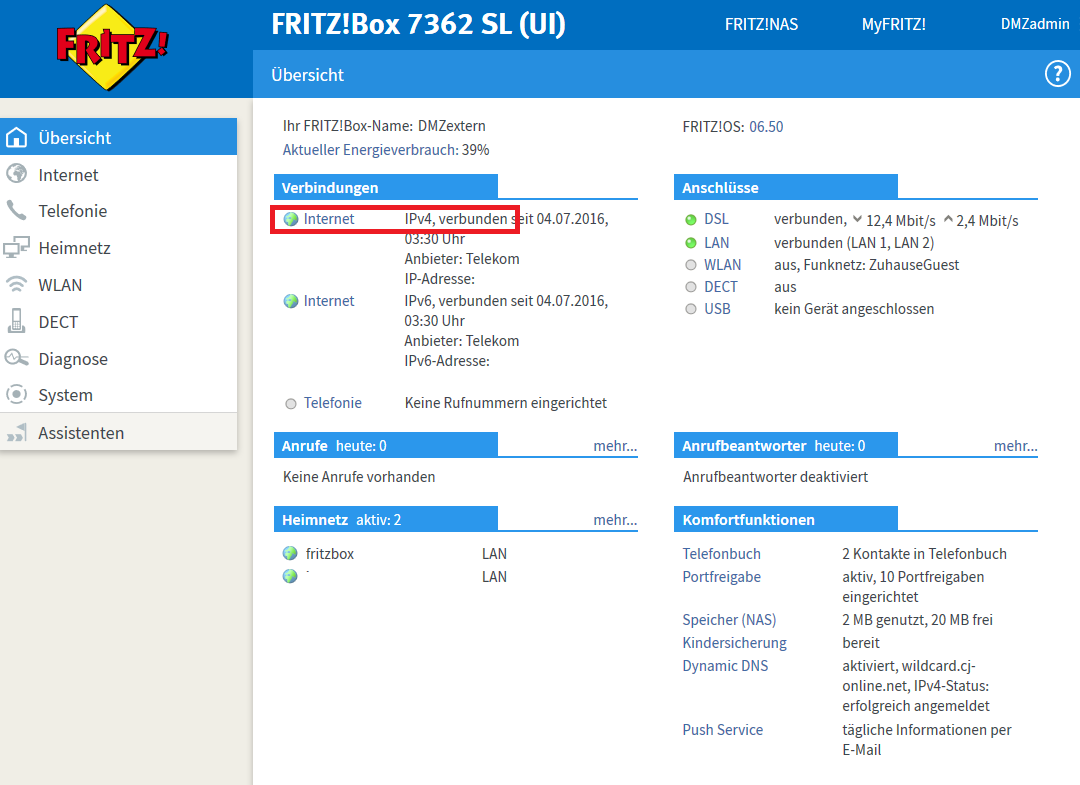Viewport: 1080px width, 785px height.
Task: Click the globe icon of IPv6 Internet connection
Action: point(291,301)
